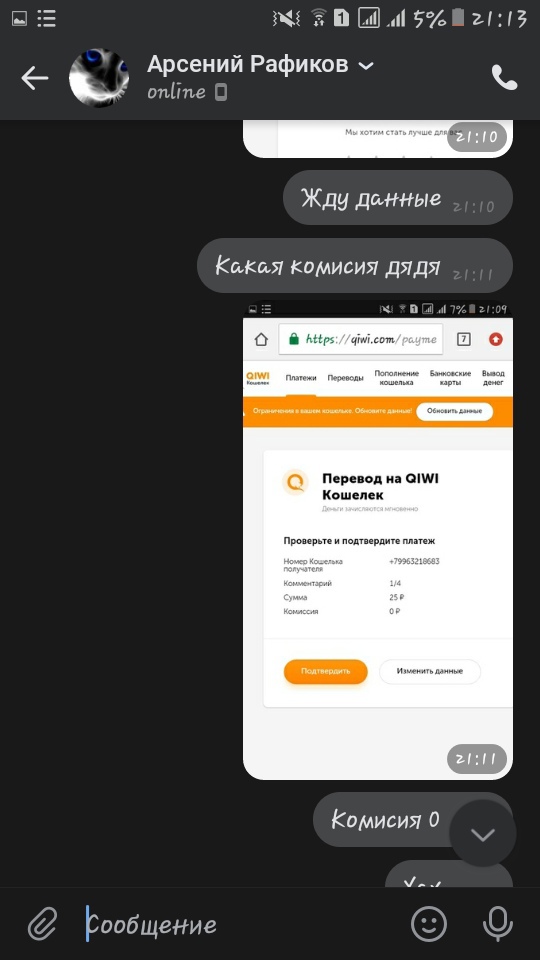Tap the qiwi.com address bar in screenshot

(361, 339)
